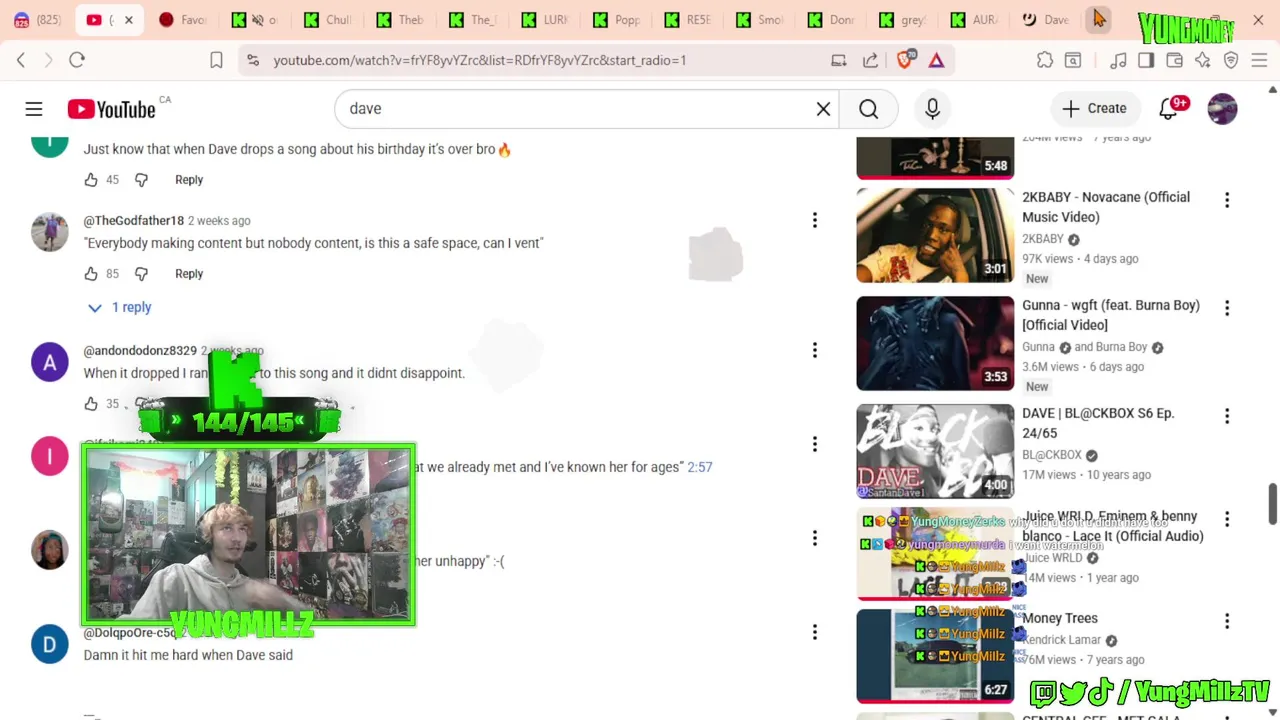This screenshot has height=720, width=1280.
Task: Switch to the 'LURK' tab
Action: (x=545, y=20)
